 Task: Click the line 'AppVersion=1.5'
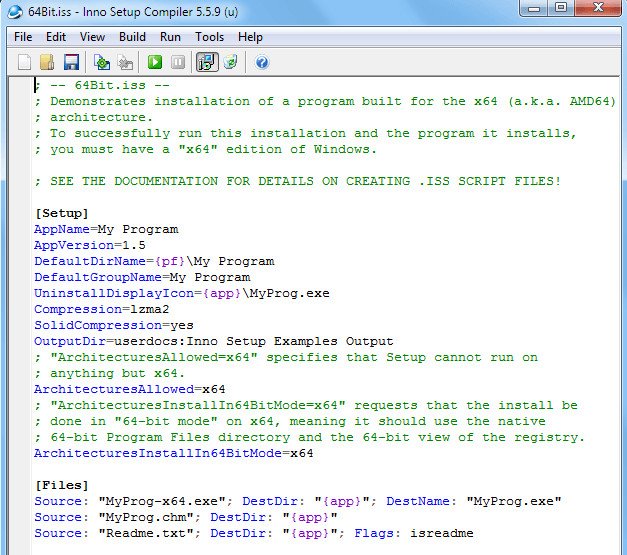pyautogui.click(x=90, y=245)
